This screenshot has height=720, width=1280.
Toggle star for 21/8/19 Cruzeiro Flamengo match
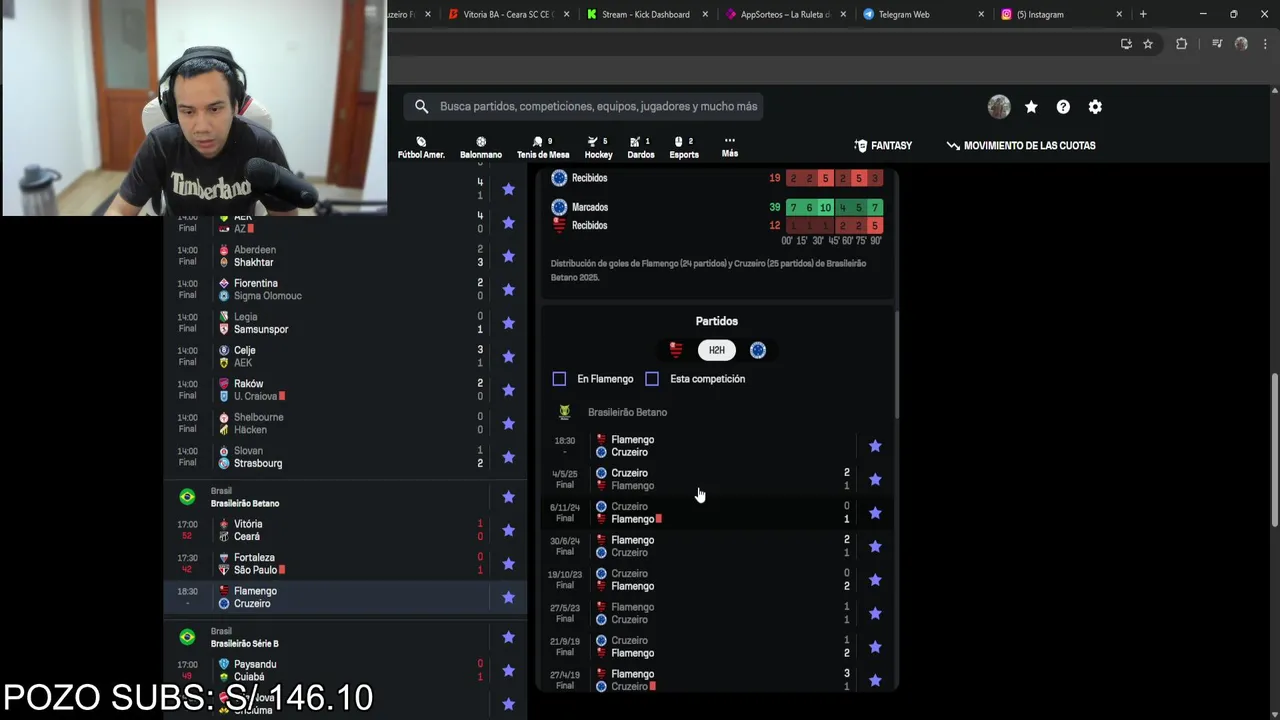click(x=875, y=647)
